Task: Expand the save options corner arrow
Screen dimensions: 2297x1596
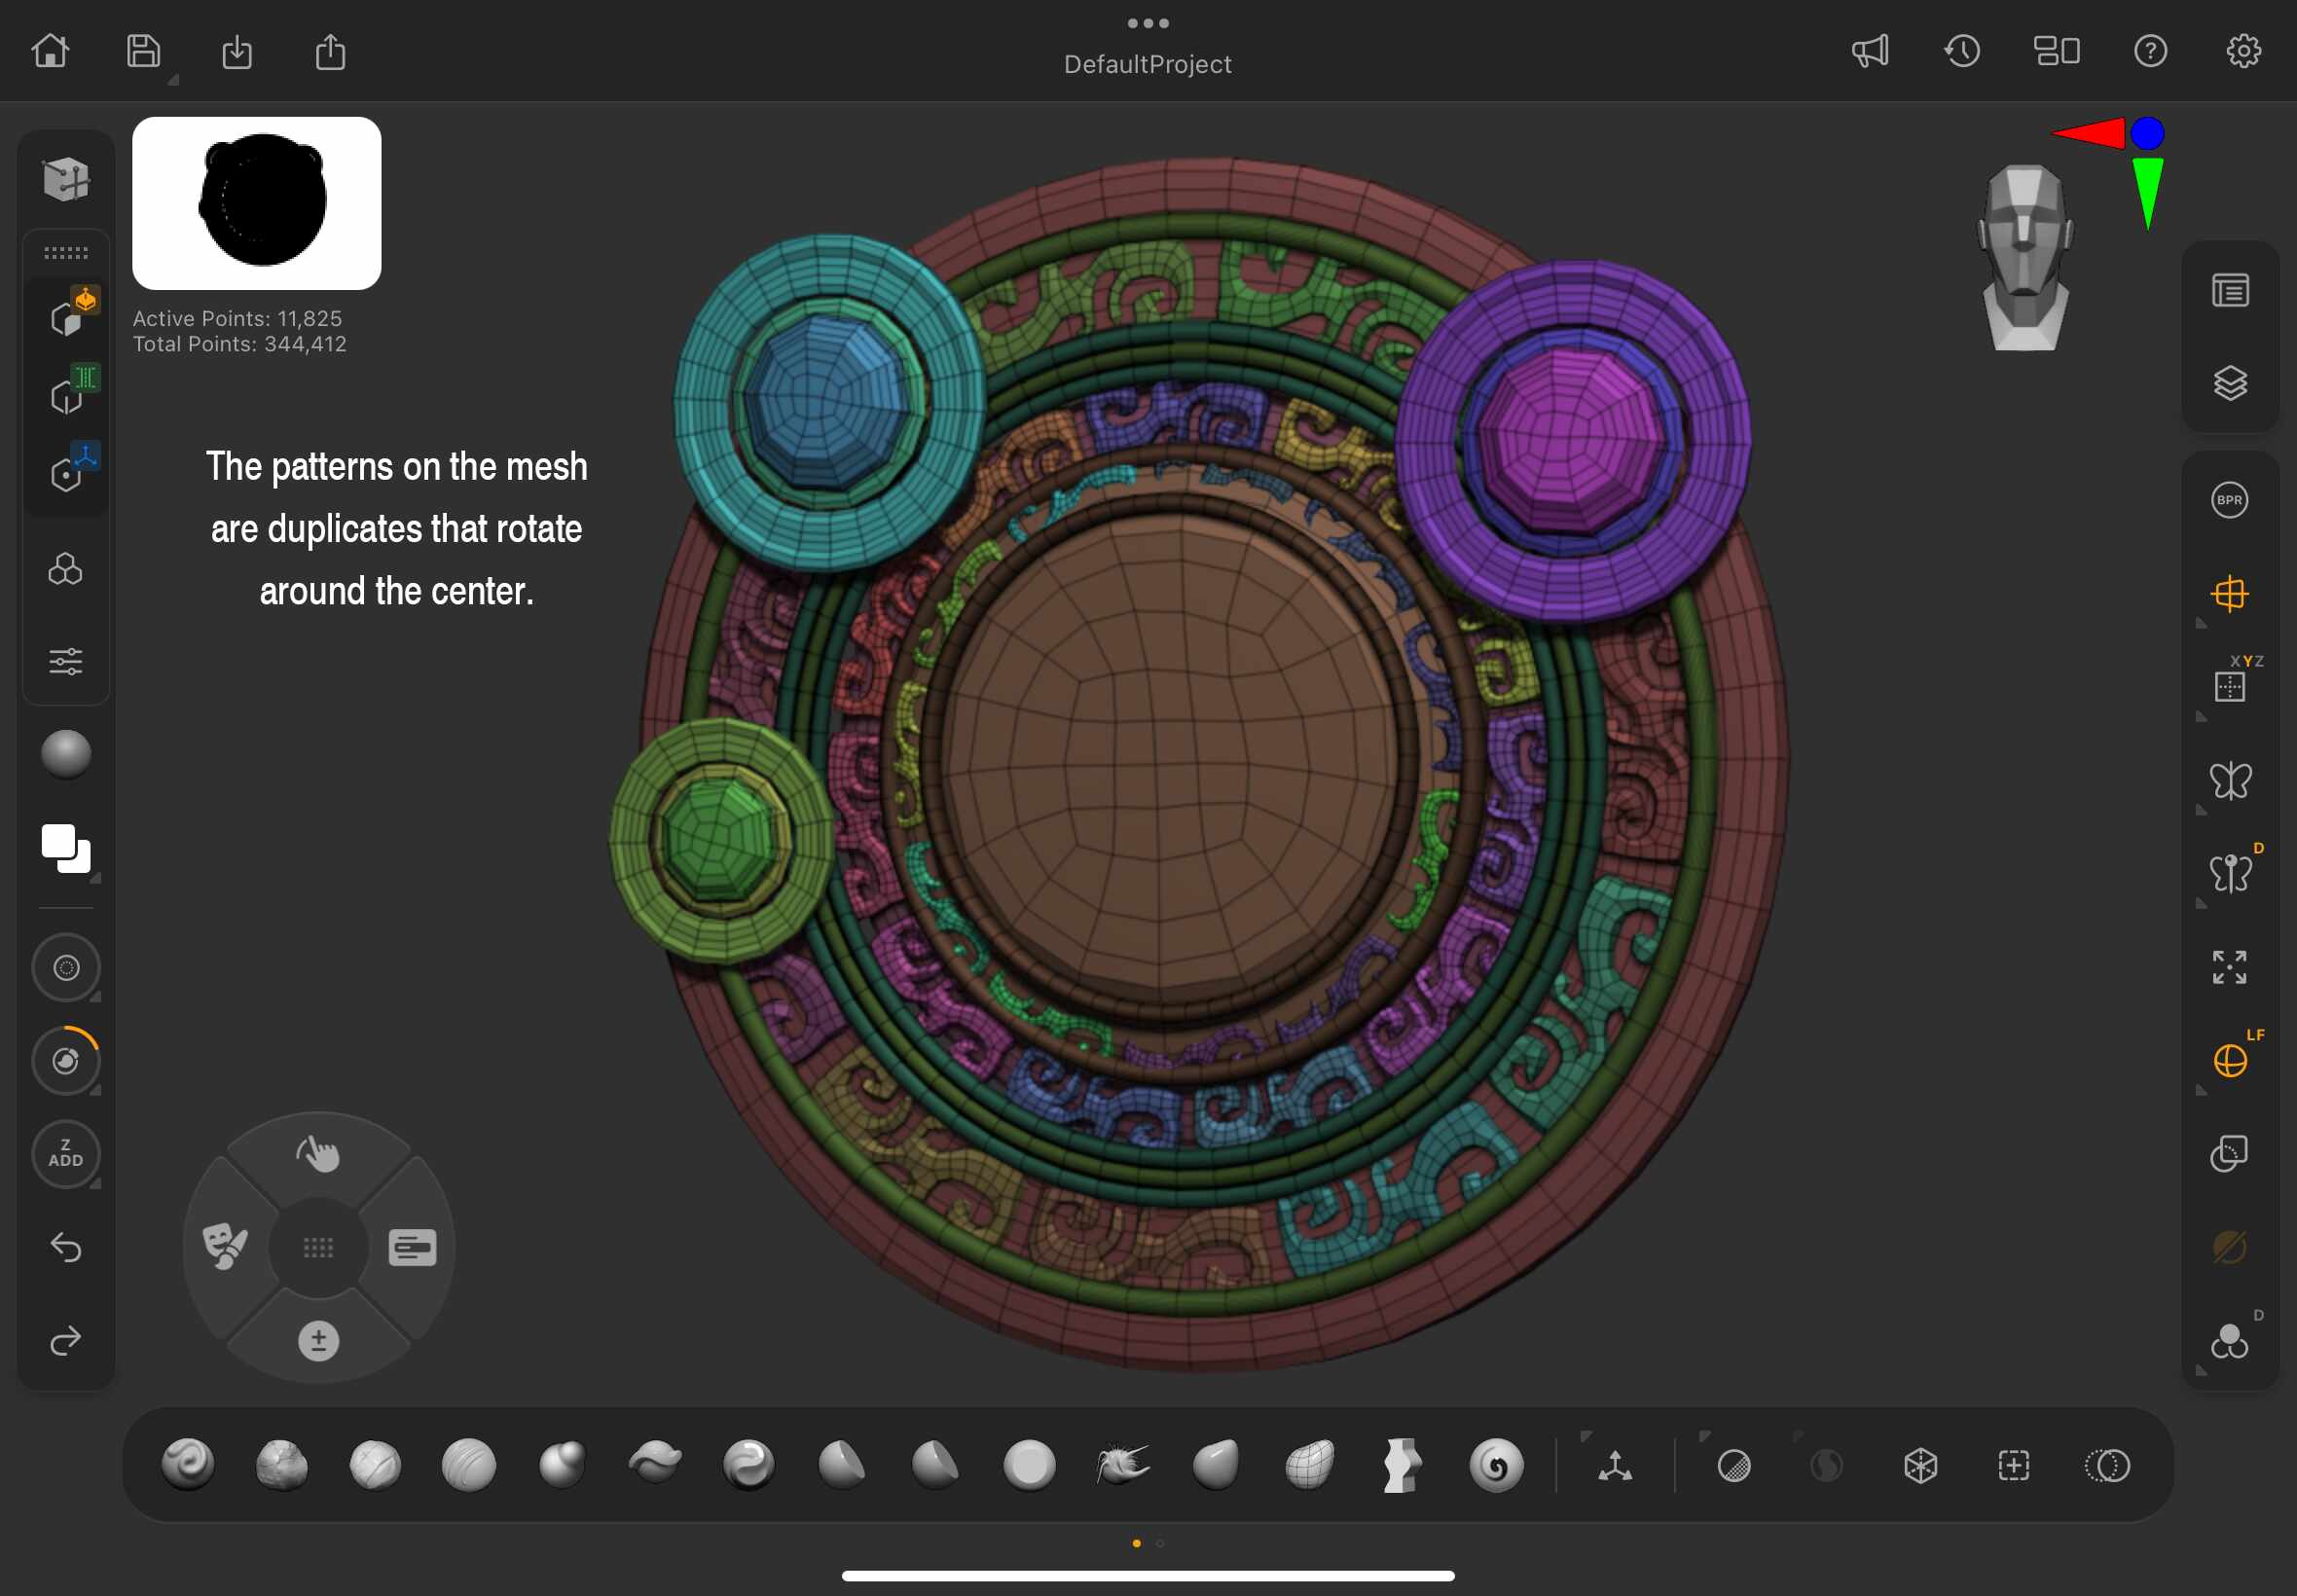Action: (173, 80)
